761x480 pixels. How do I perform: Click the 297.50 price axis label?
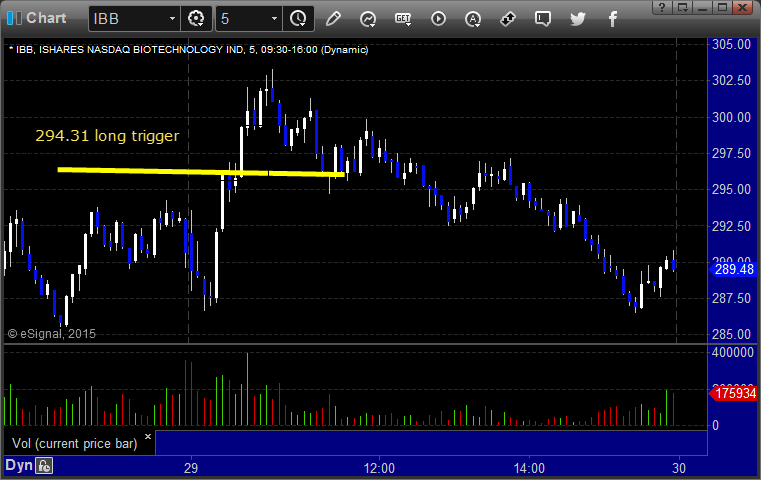pyautogui.click(x=731, y=153)
